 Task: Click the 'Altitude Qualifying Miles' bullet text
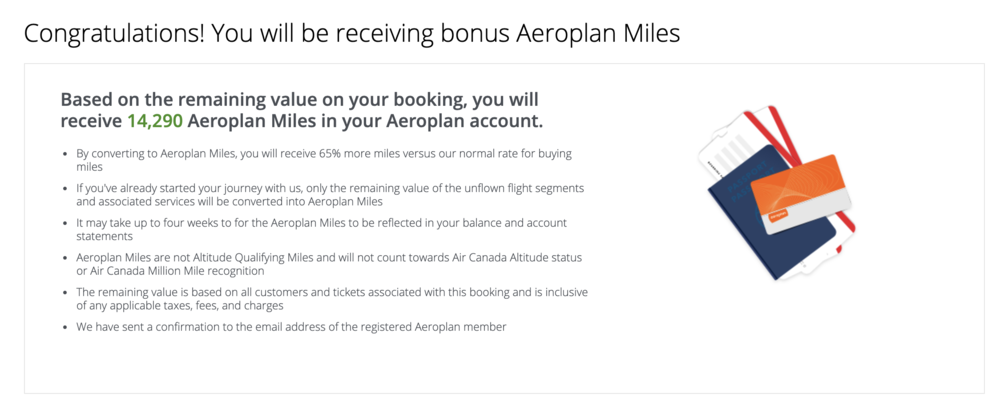point(230,257)
